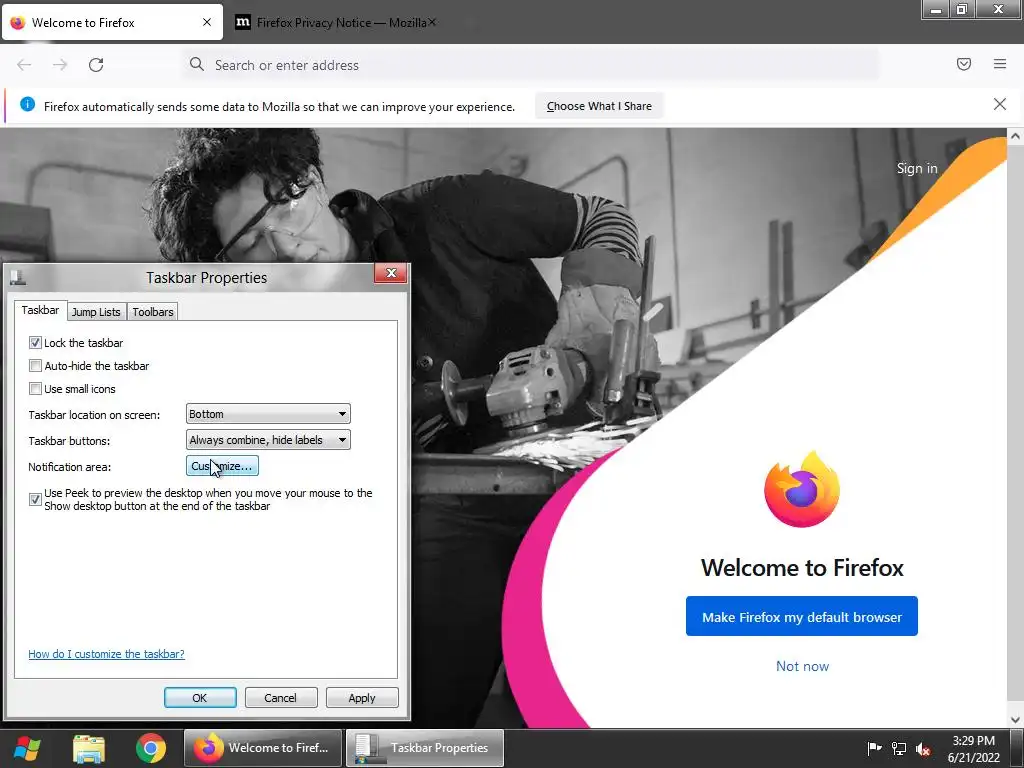Click OK in Taskbar Properties
This screenshot has height=768, width=1024.
[x=200, y=697]
